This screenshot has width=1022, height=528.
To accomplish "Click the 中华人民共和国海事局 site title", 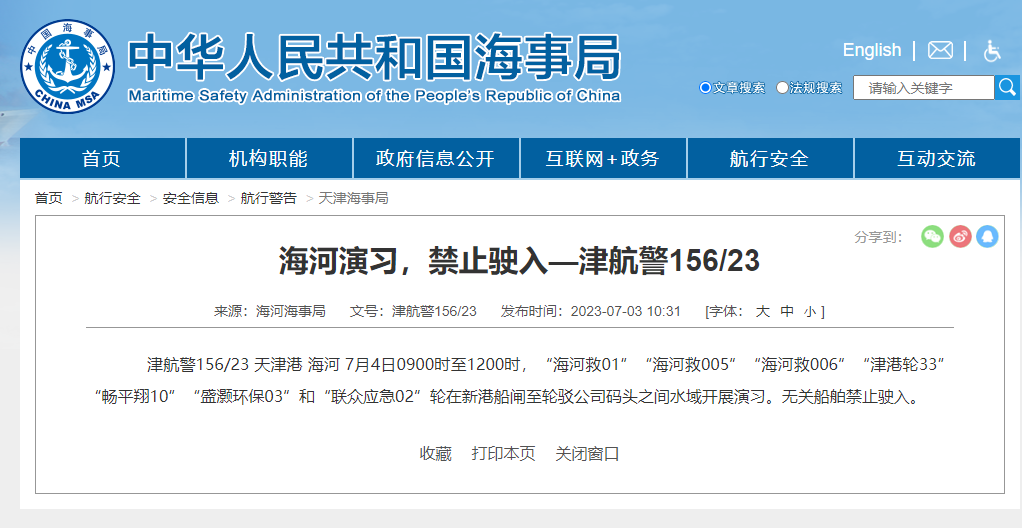I will click(373, 57).
